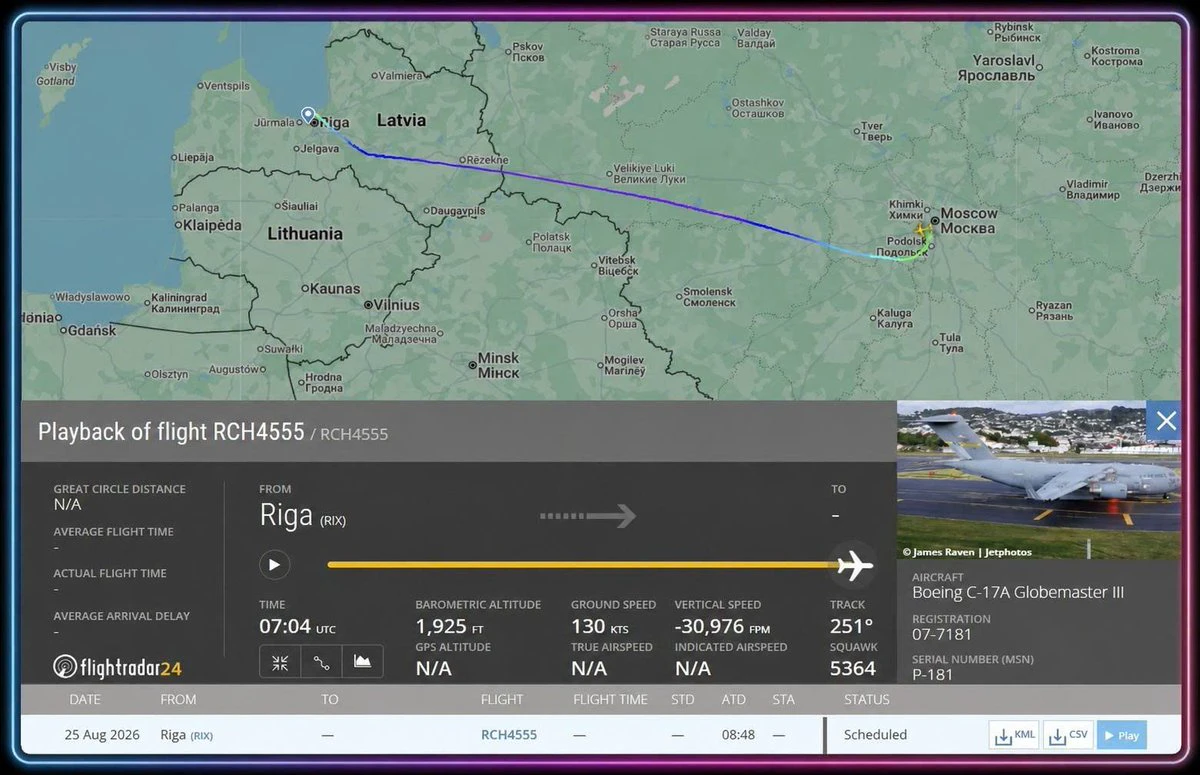Click the STATUS column header

(x=866, y=699)
